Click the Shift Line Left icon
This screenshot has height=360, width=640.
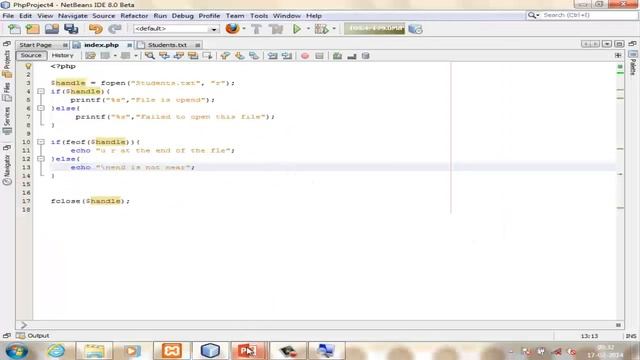[x=272, y=56]
